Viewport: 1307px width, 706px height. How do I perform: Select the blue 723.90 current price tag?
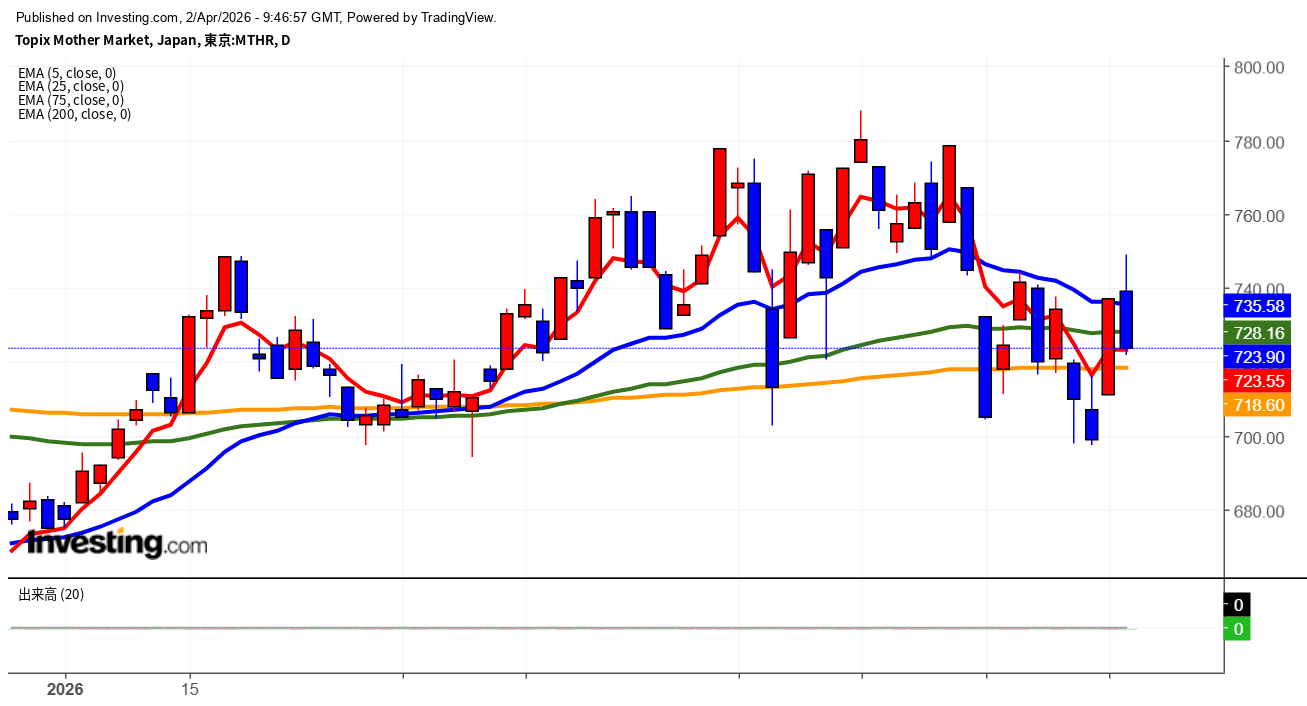(x=1258, y=356)
